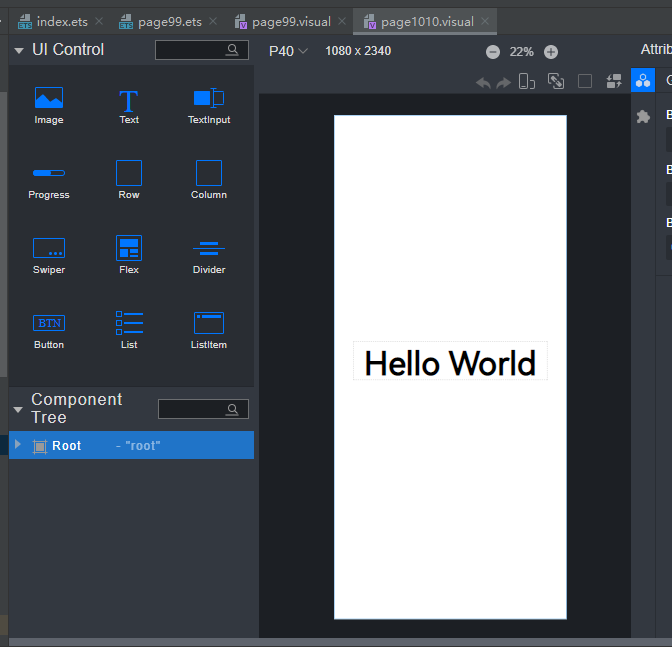
Task: Select the Hello World text on canvas
Action: pos(450,362)
